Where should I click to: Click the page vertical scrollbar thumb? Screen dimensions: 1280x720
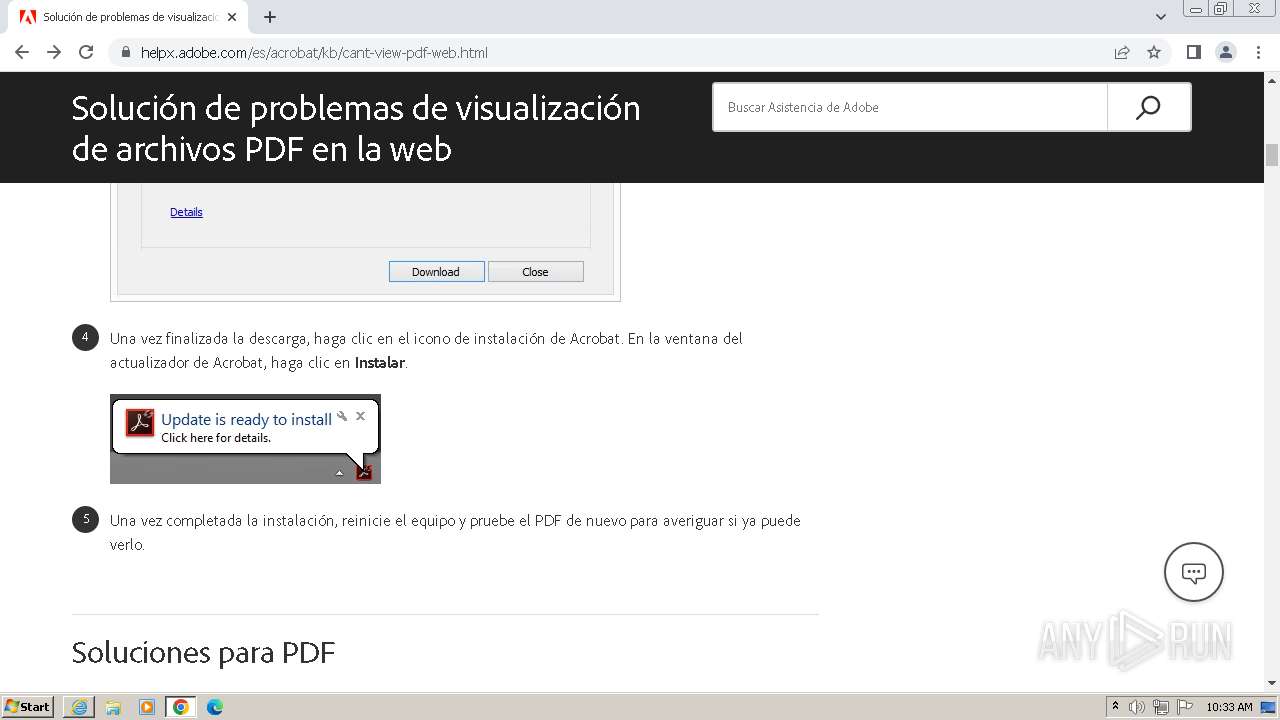click(x=1272, y=155)
